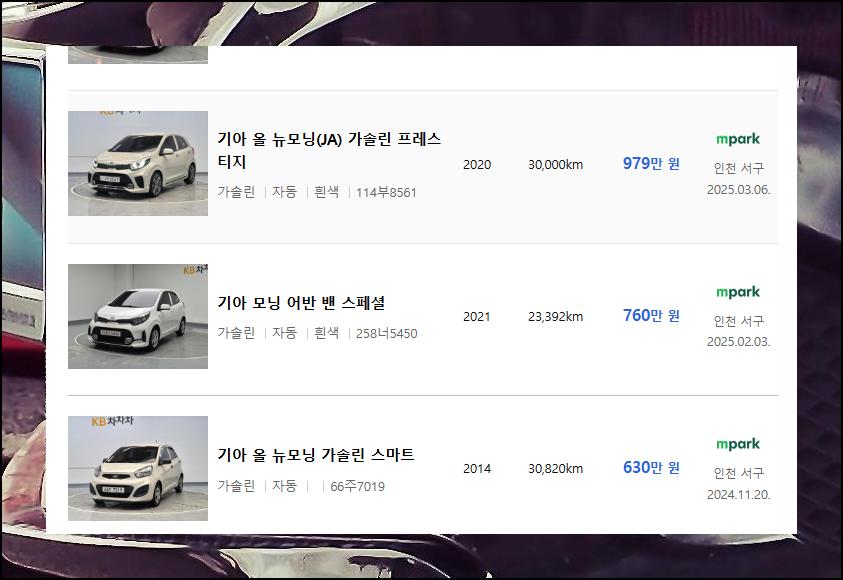This screenshot has width=843, height=580.
Task: Click 가솔린 fuel label on the 66주7019 row
Action: point(236,485)
